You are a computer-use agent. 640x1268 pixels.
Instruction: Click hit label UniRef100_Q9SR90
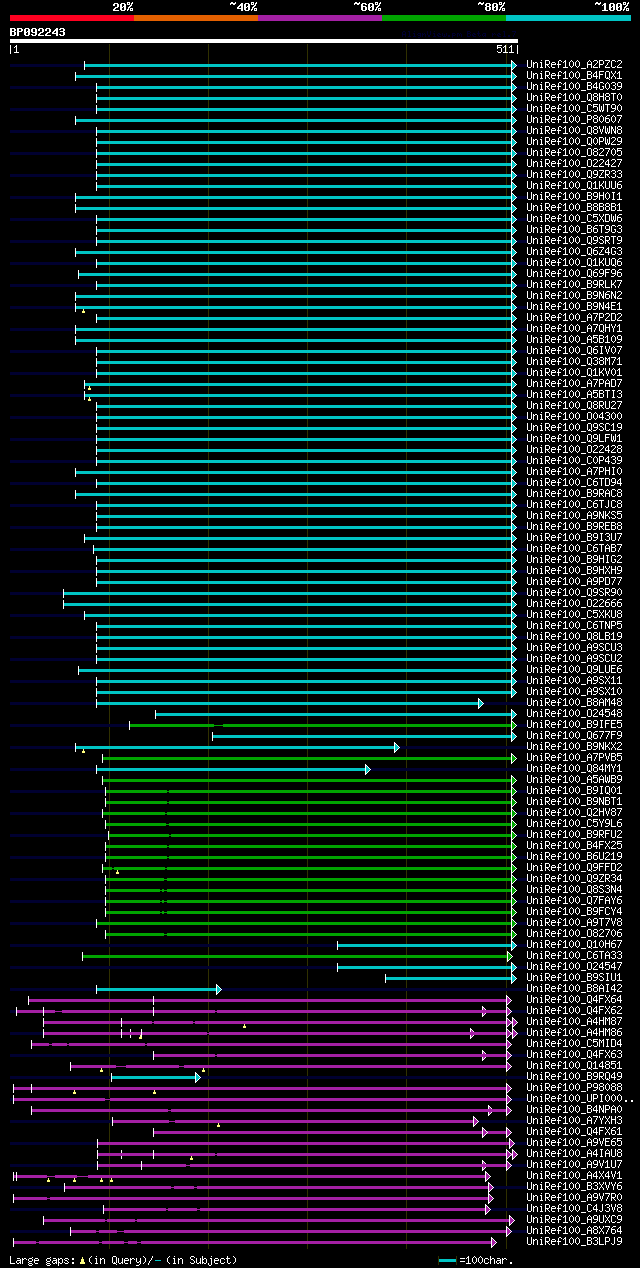coord(574,592)
